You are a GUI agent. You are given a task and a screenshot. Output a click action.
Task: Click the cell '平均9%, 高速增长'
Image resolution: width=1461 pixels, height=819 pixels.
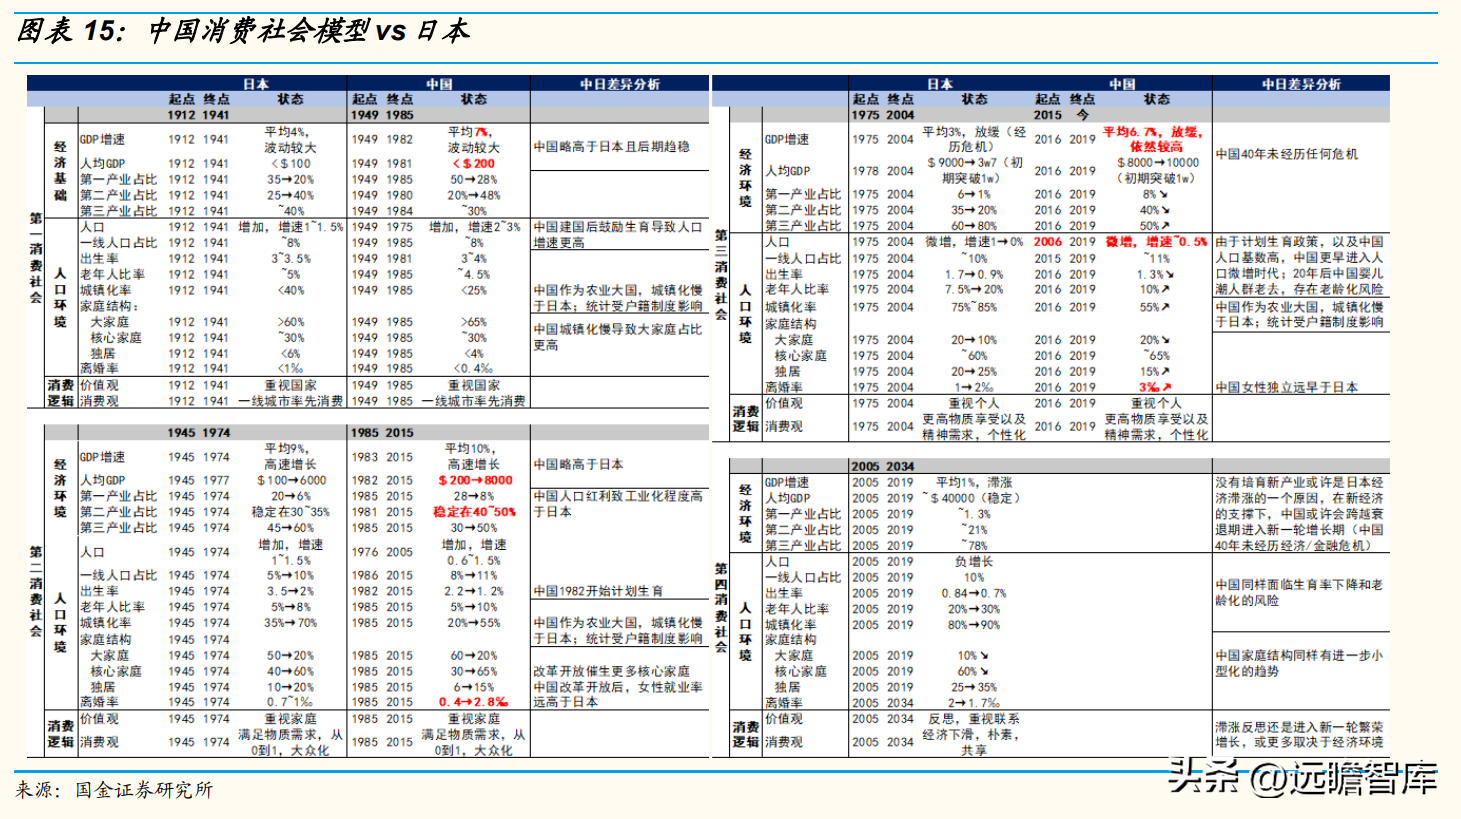pos(291,457)
